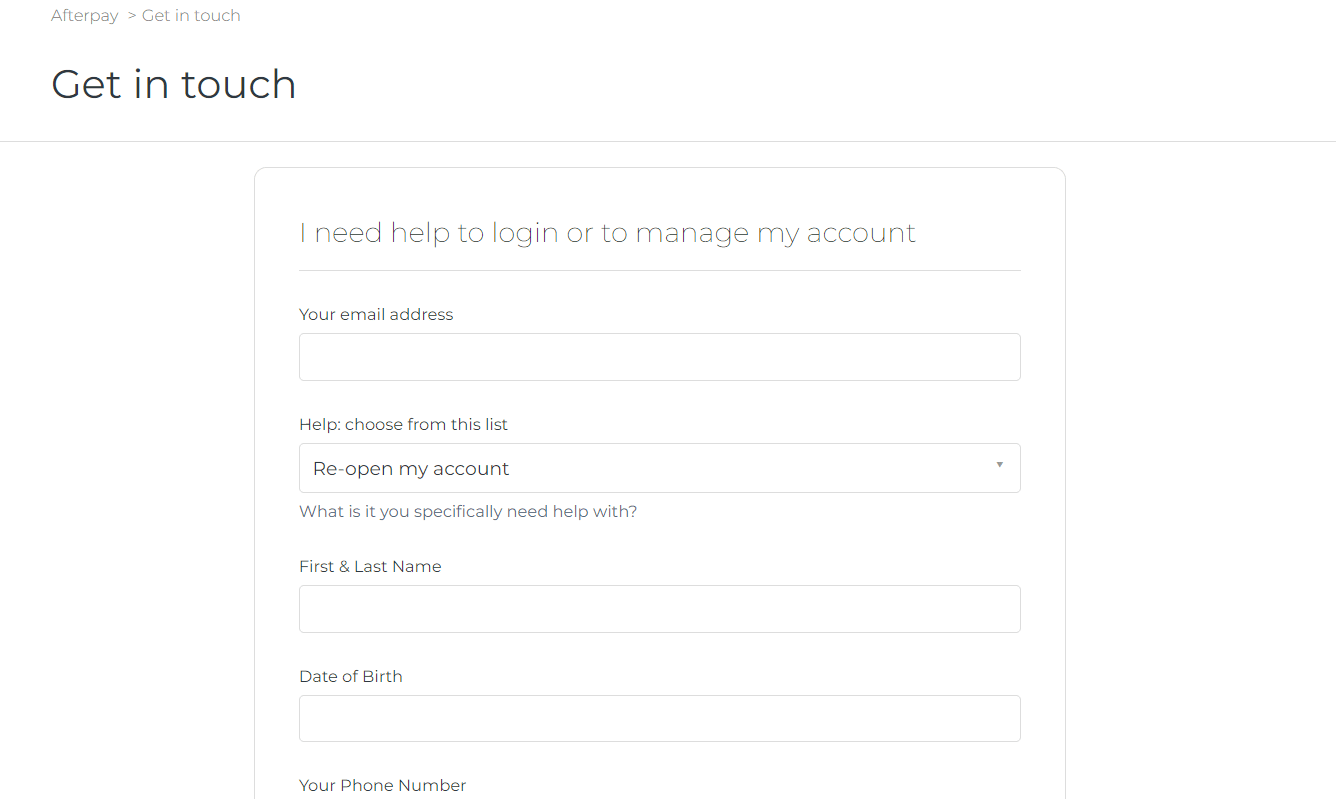
Task: Click the word 'account' in the form heading
Action: pyautogui.click(x=861, y=233)
